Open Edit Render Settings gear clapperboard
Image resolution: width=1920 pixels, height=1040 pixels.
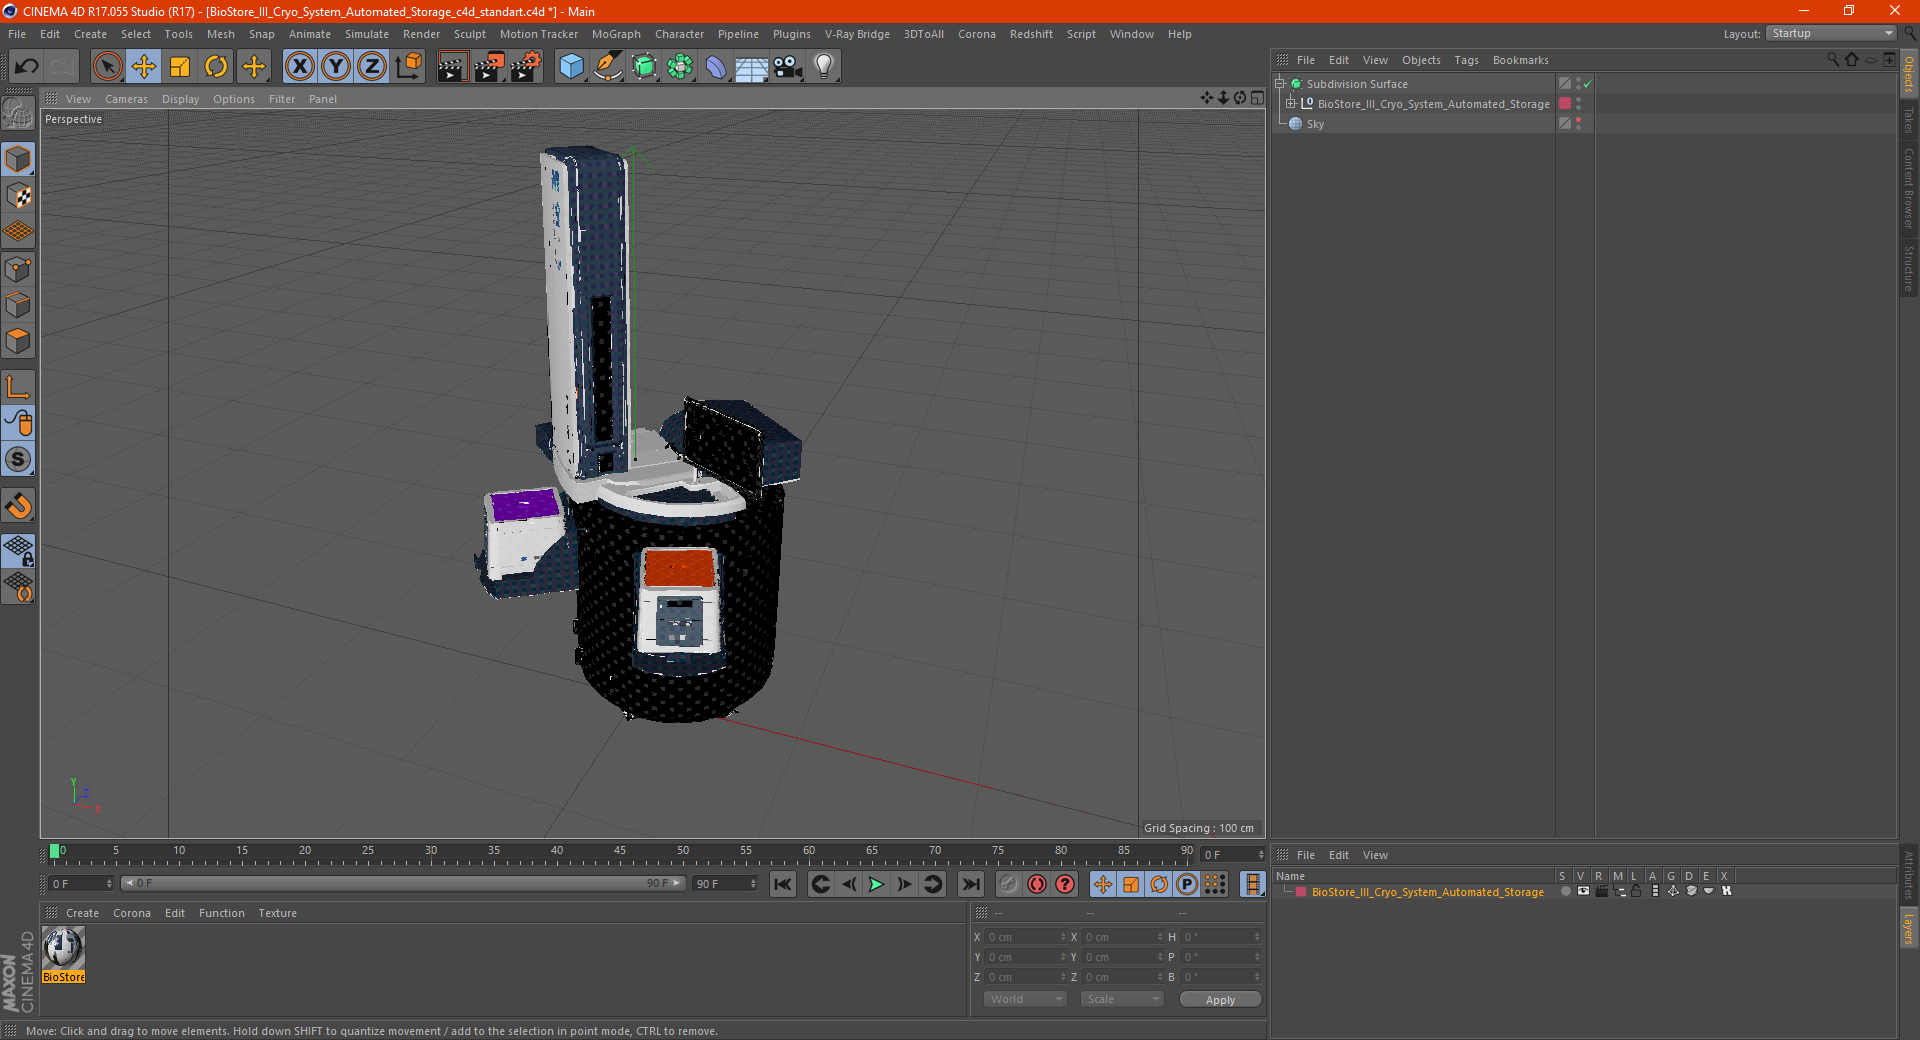tap(526, 67)
